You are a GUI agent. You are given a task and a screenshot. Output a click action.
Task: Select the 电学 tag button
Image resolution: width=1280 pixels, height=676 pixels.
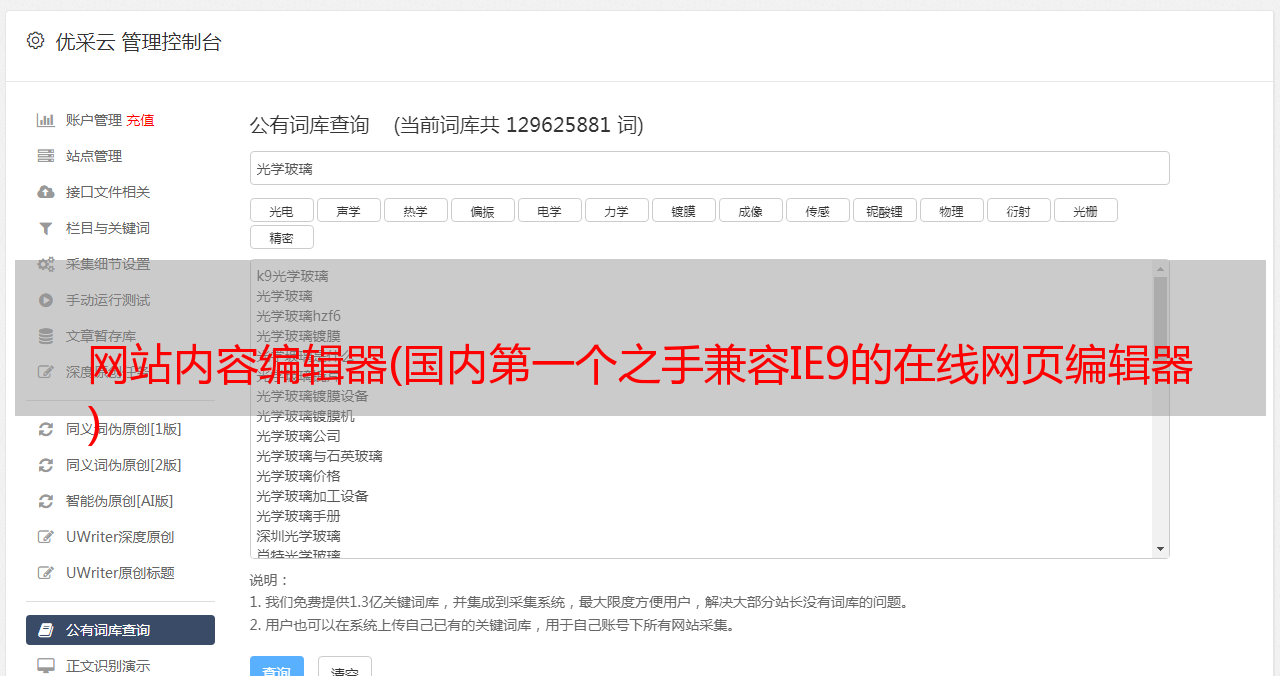tap(550, 211)
